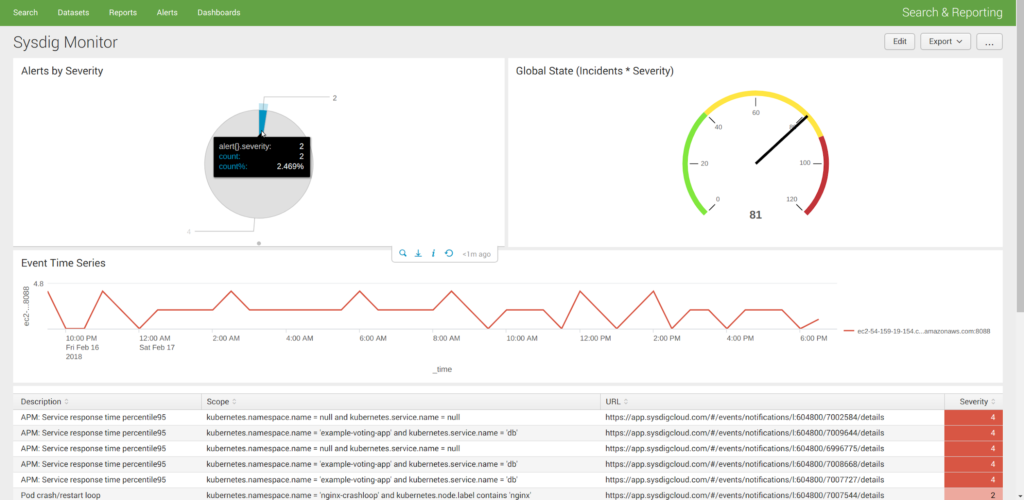Click the 'Alerts by Severity' panel title
The height and width of the screenshot is (500, 1024).
(x=62, y=70)
